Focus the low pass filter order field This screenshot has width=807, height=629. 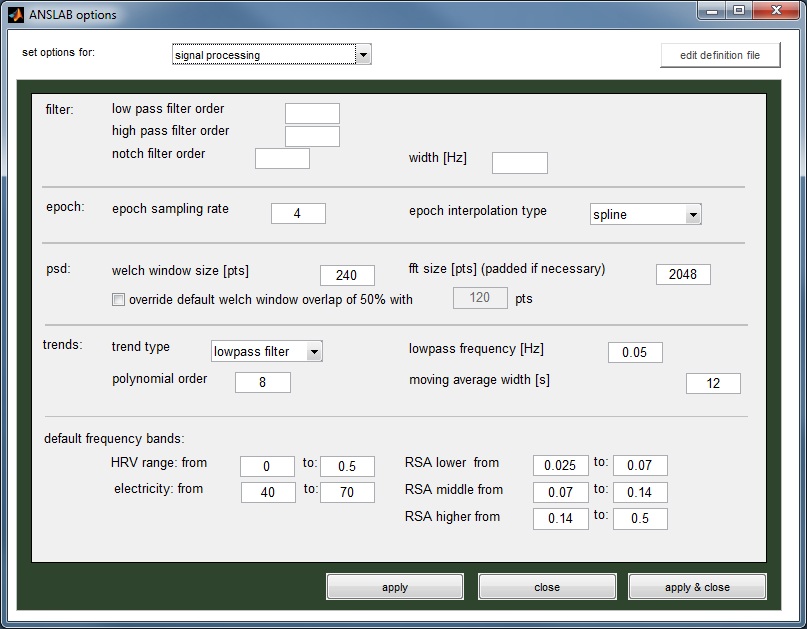[x=312, y=113]
